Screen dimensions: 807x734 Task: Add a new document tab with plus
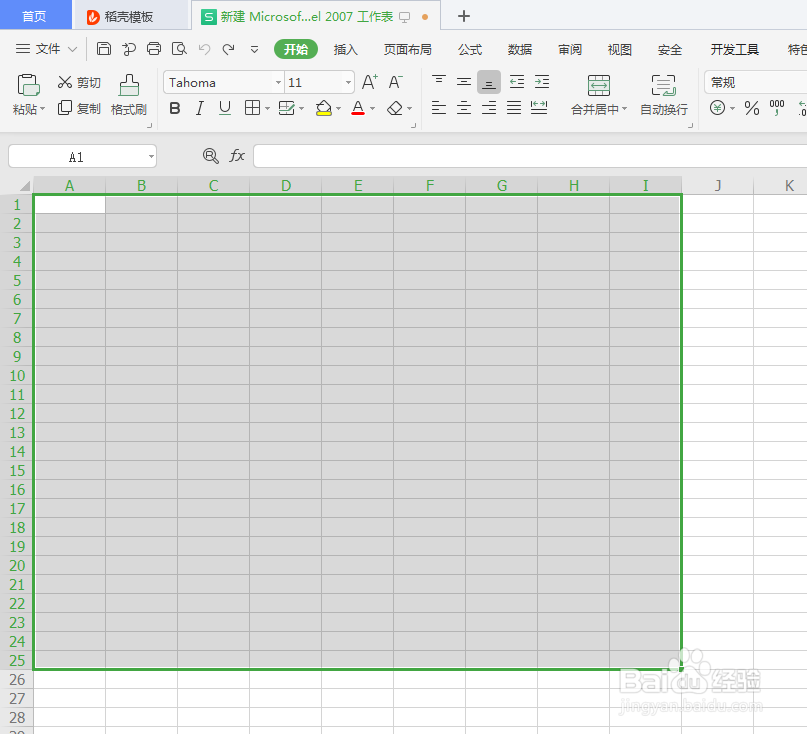coord(464,16)
